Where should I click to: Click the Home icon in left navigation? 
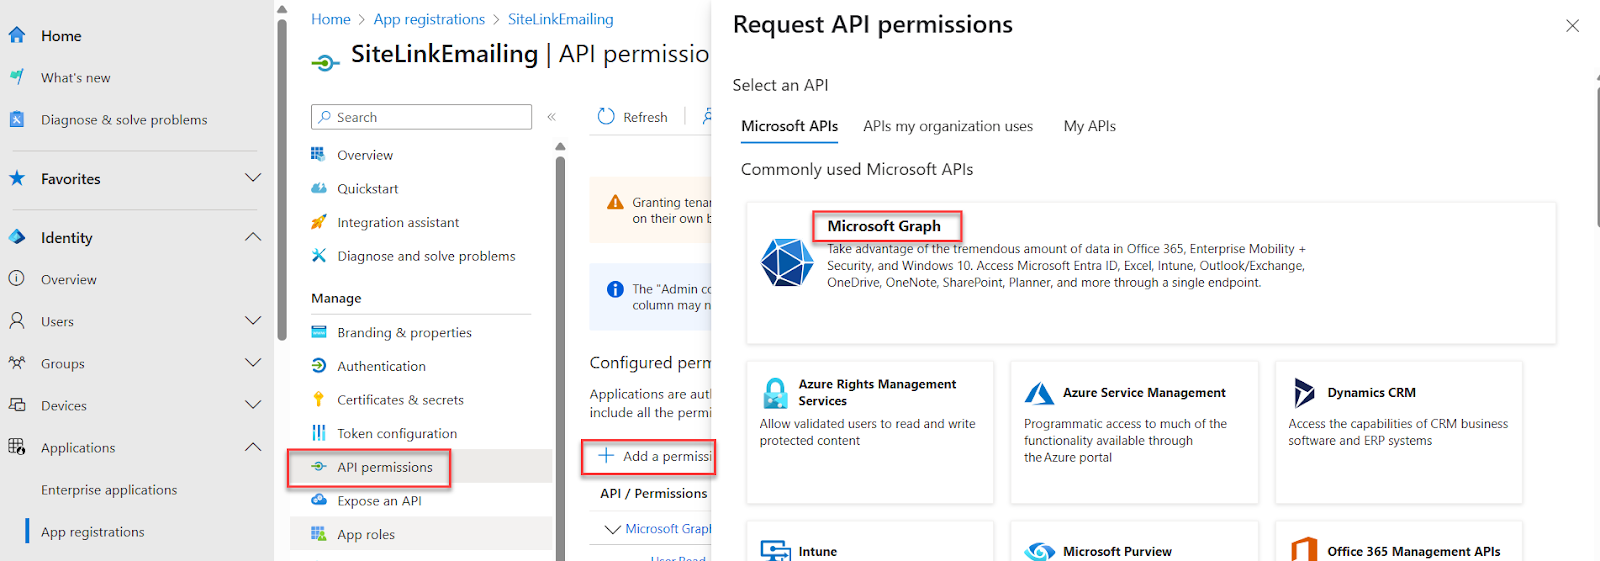coord(16,35)
